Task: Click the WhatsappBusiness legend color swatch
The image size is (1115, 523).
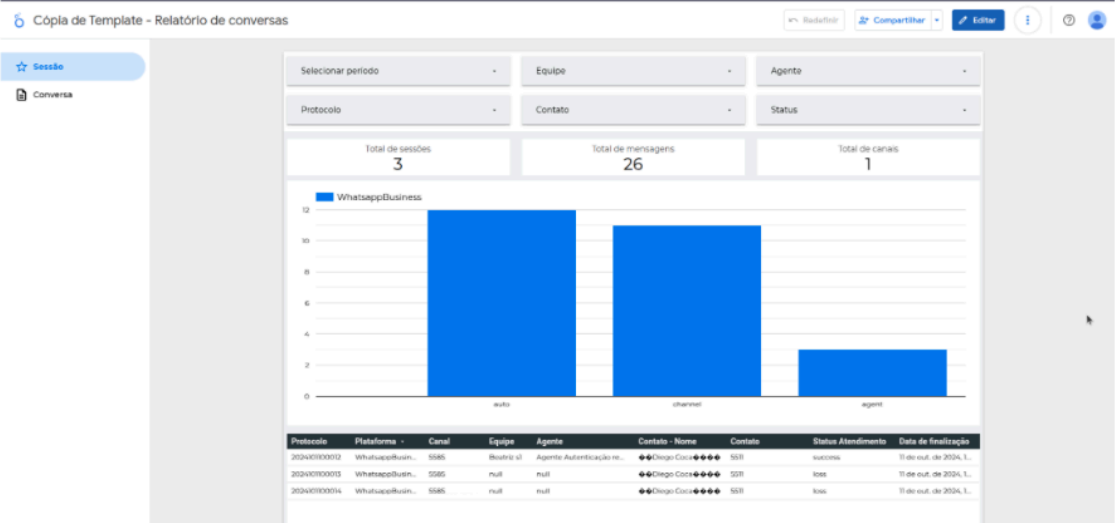Action: coord(324,197)
